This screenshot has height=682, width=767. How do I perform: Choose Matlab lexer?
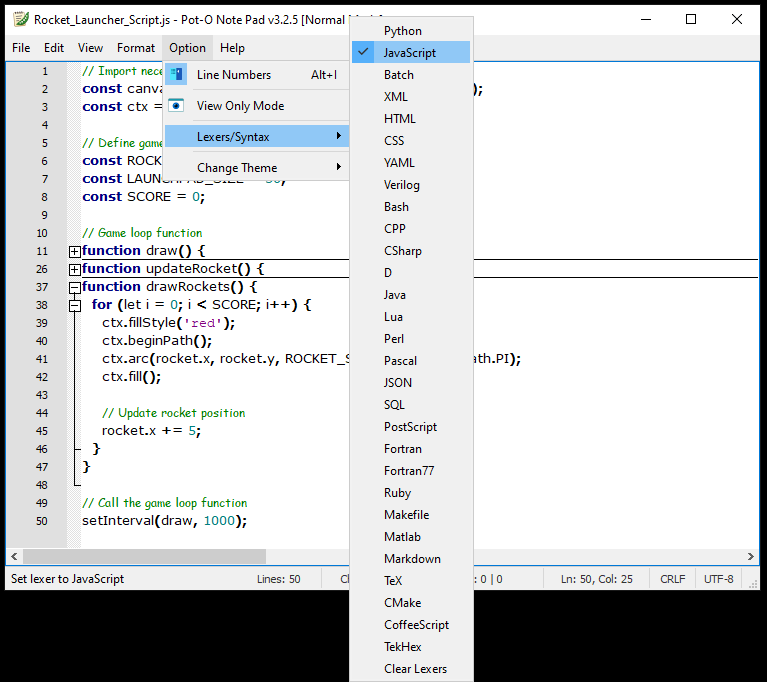411,537
